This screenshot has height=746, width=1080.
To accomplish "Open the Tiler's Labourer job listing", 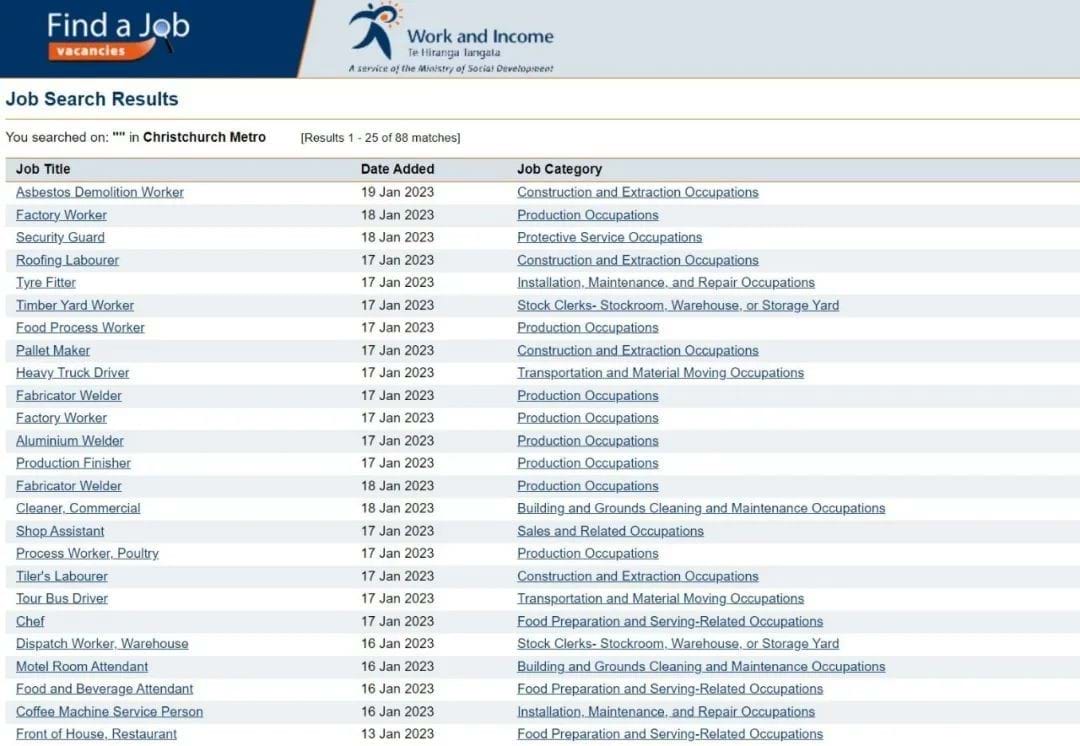I will (62, 576).
